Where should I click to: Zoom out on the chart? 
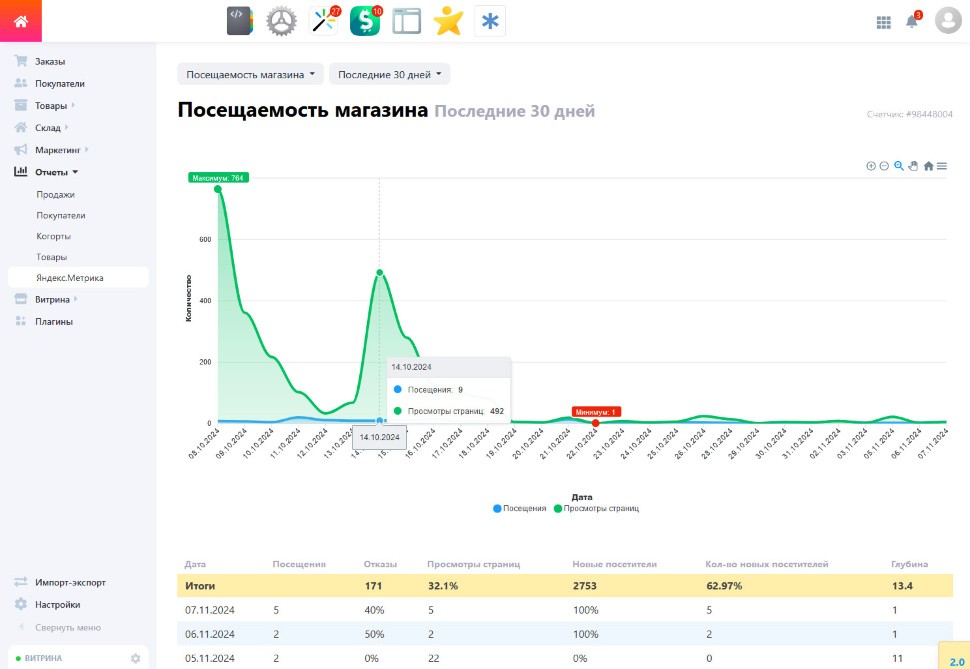(x=884, y=166)
